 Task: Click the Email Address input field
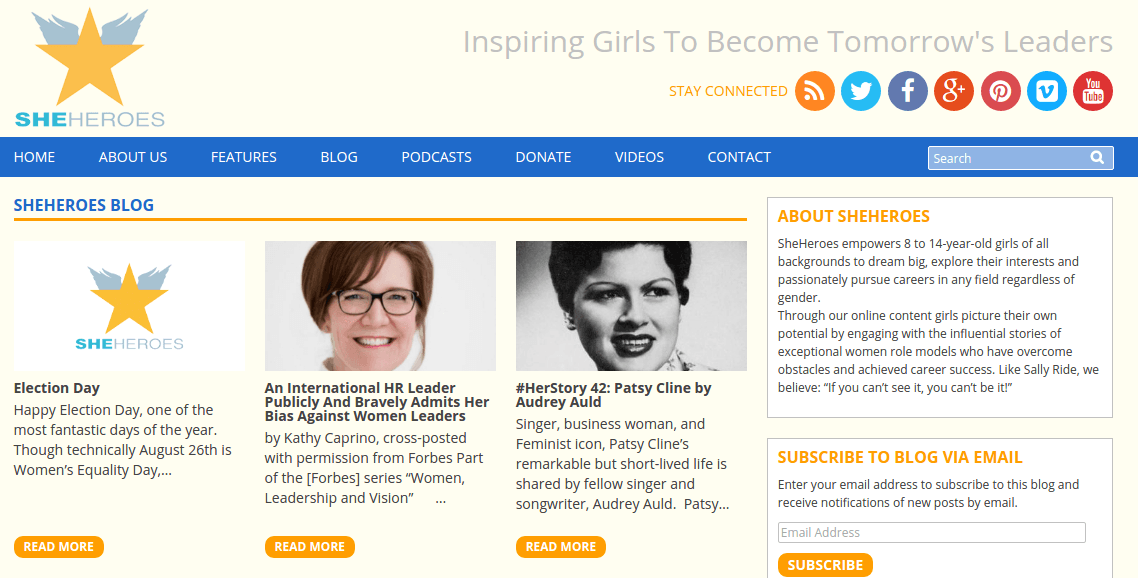click(x=931, y=533)
